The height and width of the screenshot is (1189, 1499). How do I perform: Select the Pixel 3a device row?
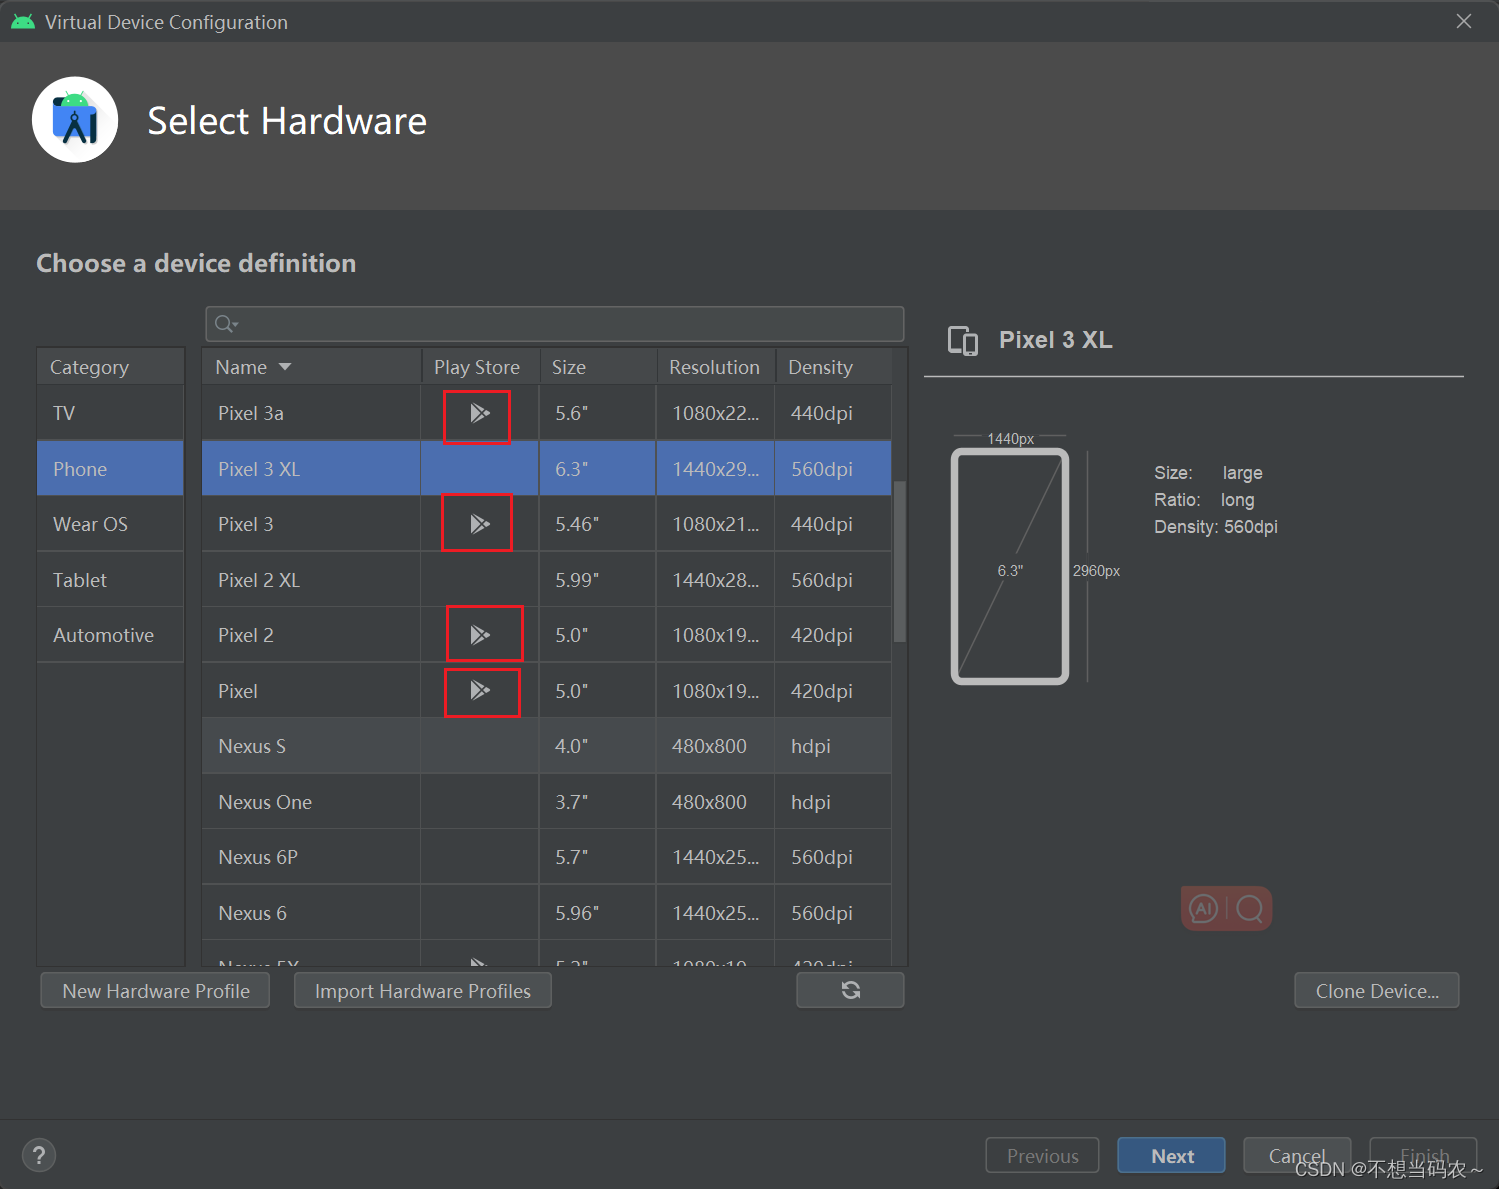[x=546, y=413]
